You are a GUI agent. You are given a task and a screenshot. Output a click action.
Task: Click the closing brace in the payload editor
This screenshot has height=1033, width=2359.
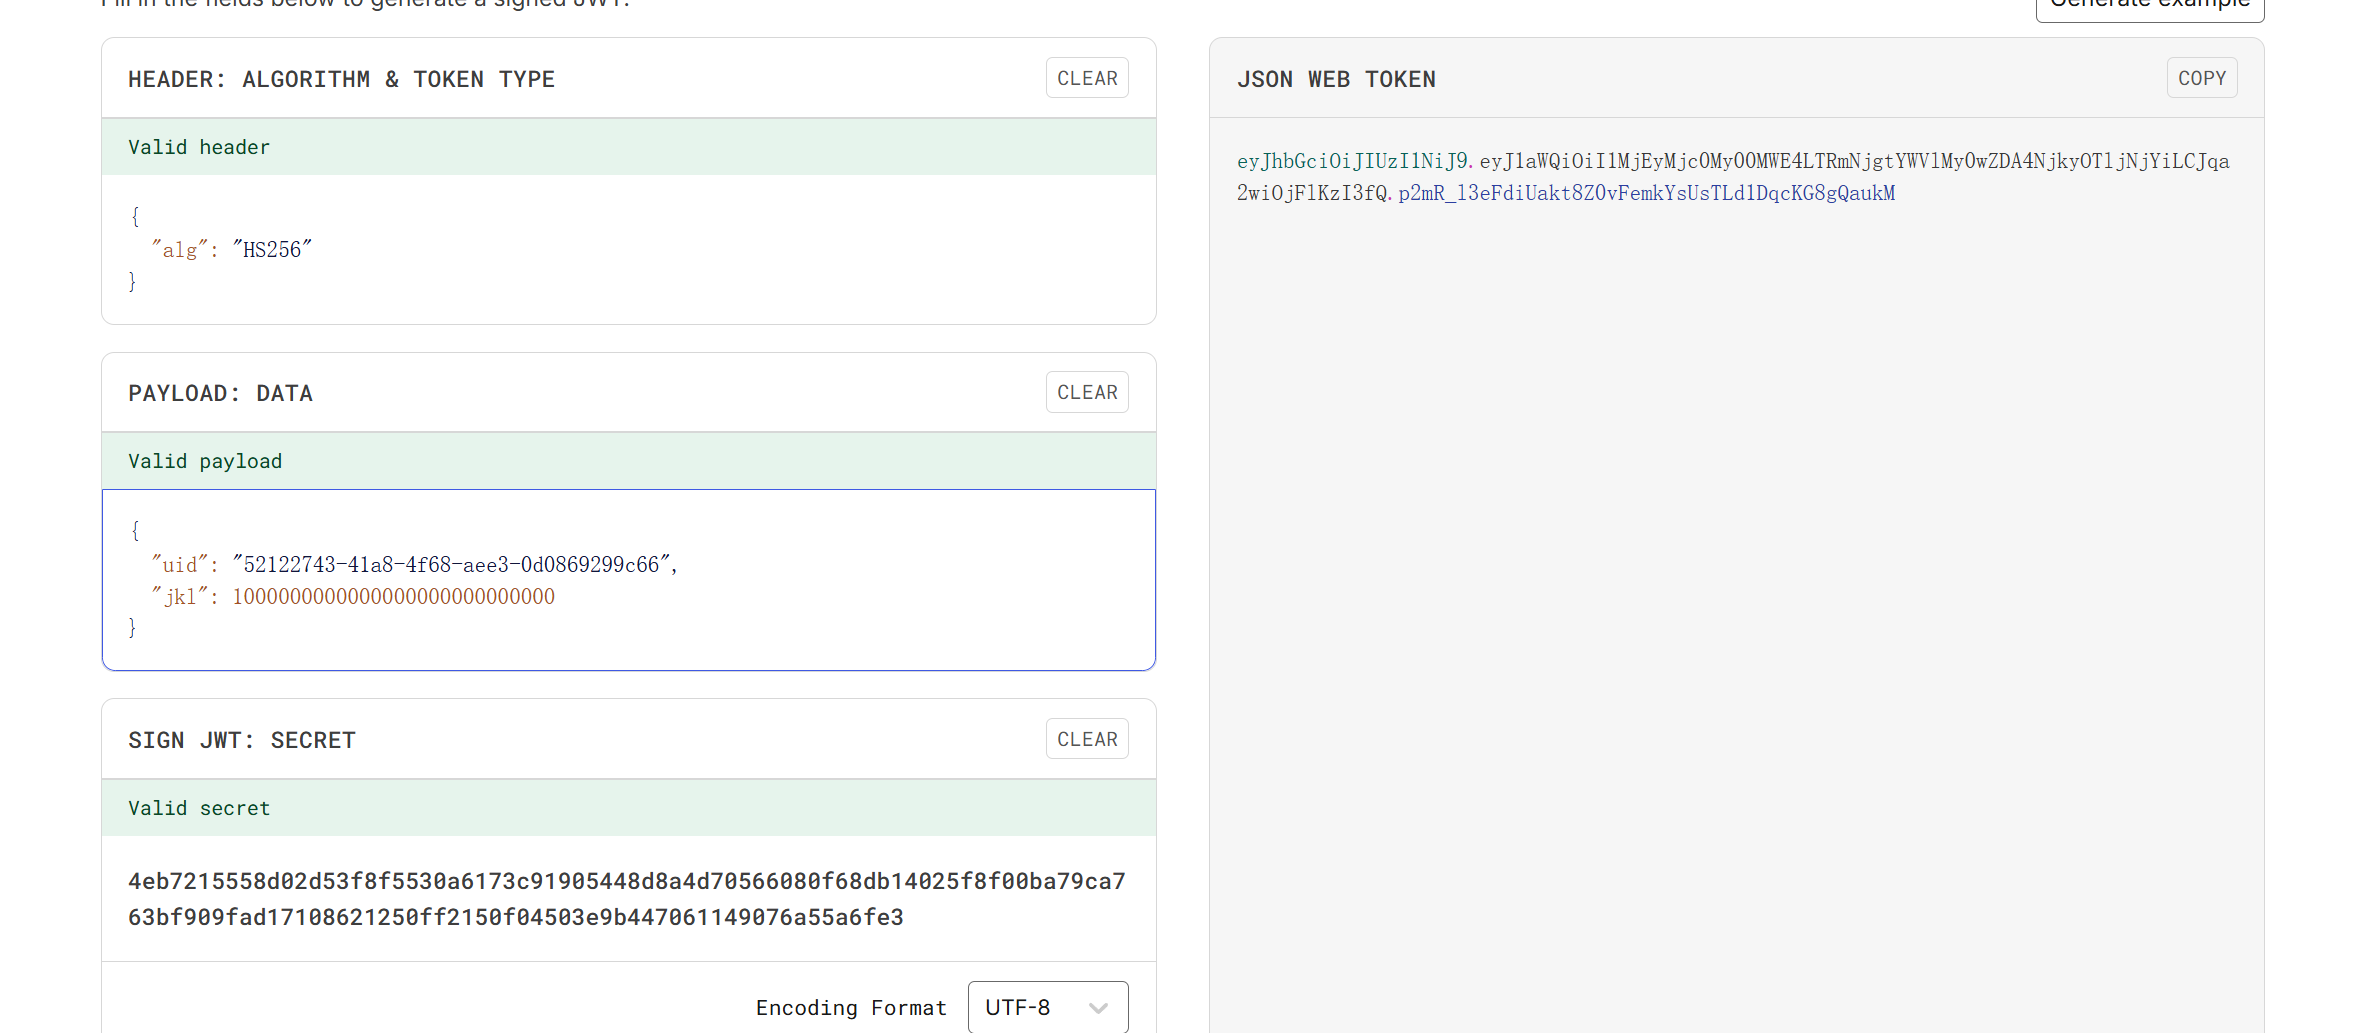[132, 627]
